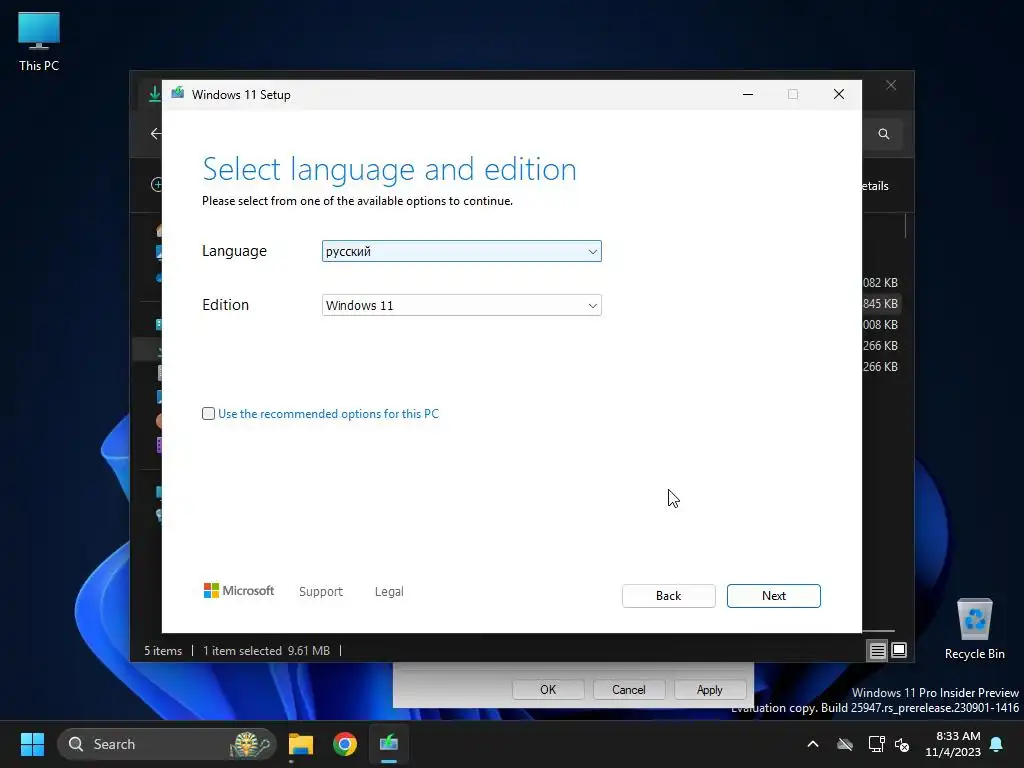Select the This PC desktop icon

coord(39,41)
